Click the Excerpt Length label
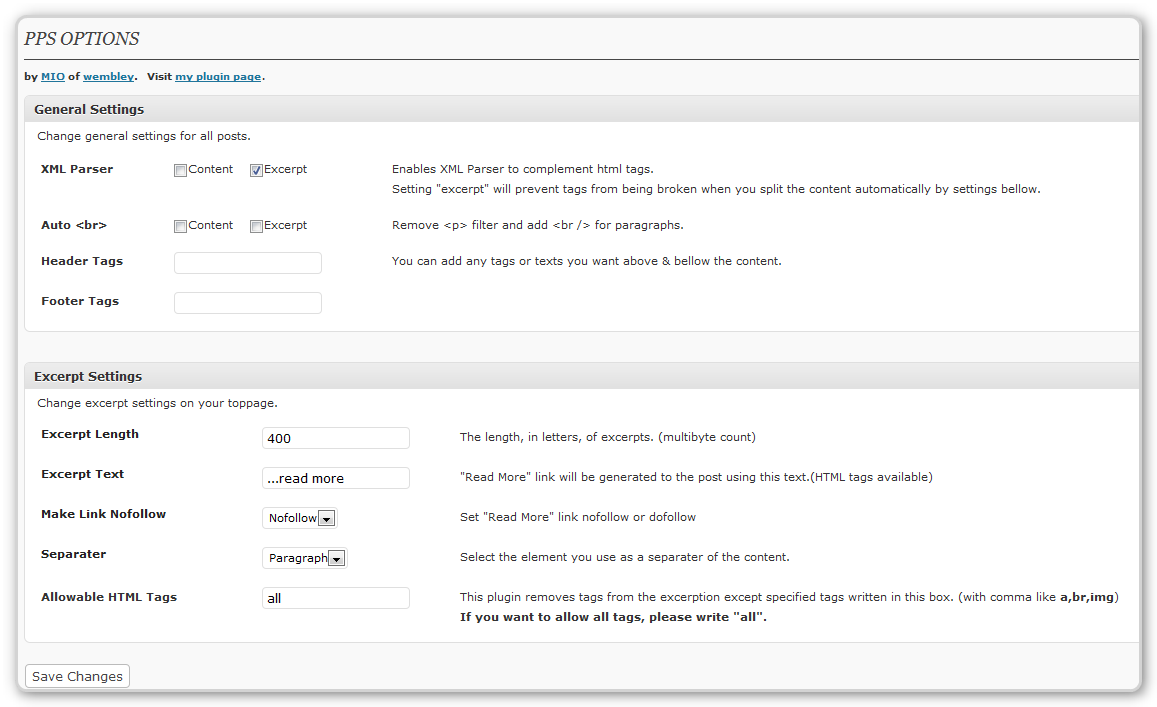 (90, 434)
